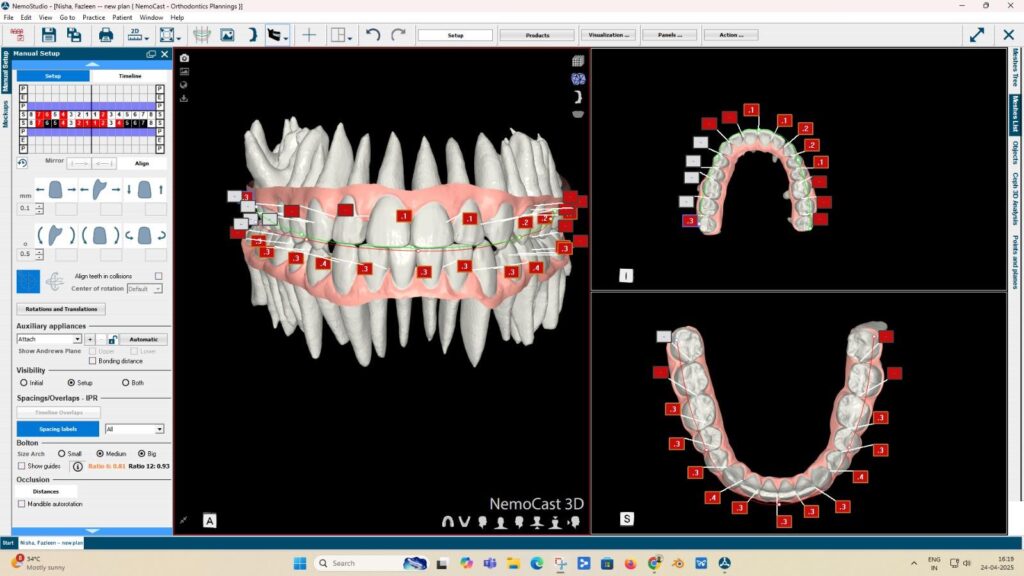Click the tooth spin rotation arrows icon
Image resolution: width=1024 pixels, height=576 pixels.
tap(144, 234)
